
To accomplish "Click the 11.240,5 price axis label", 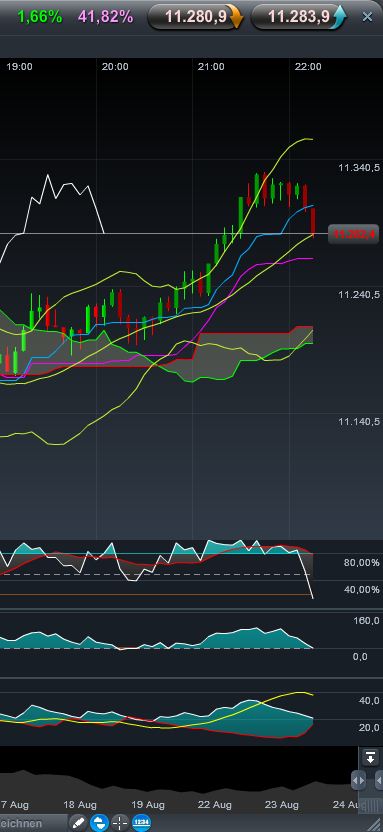I will pyautogui.click(x=359, y=294).
